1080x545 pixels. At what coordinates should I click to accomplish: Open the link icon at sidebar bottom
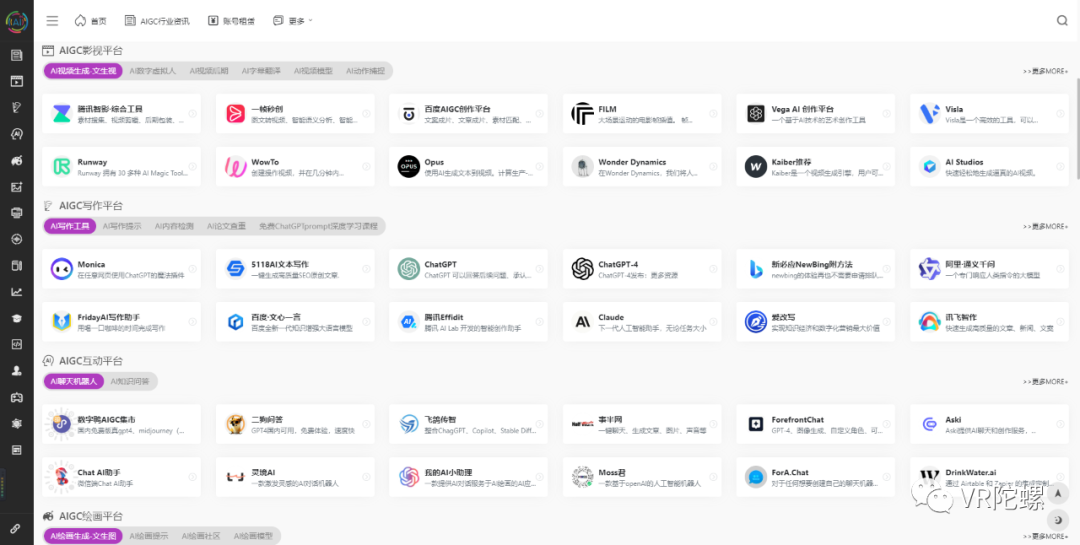(16, 528)
